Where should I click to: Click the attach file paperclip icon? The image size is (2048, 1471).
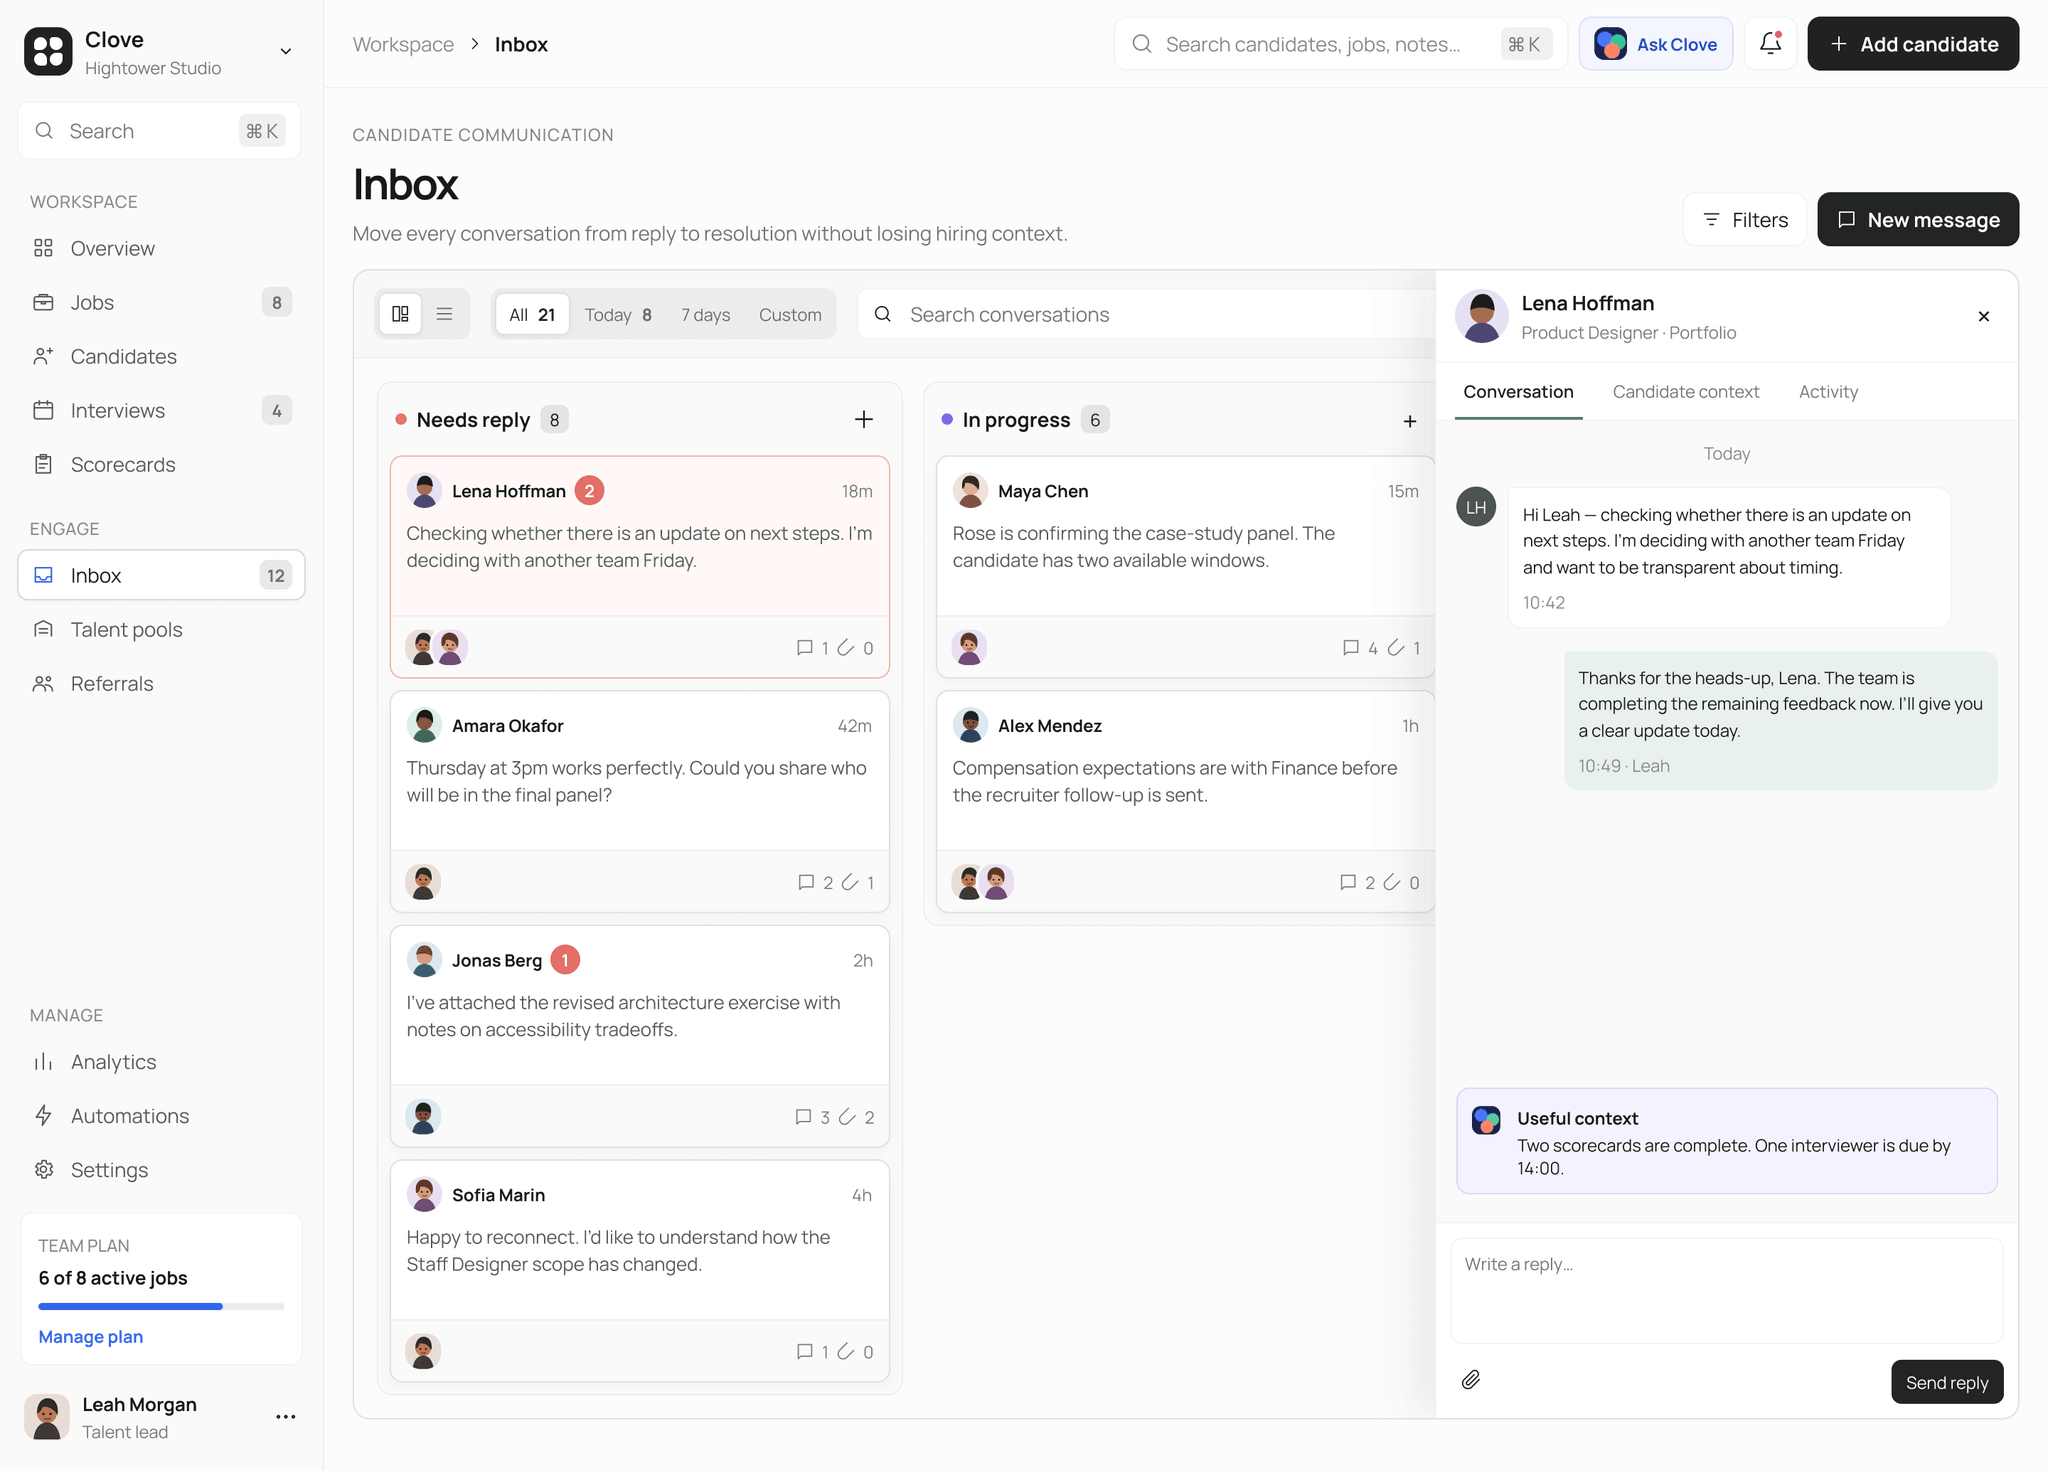(1470, 1380)
